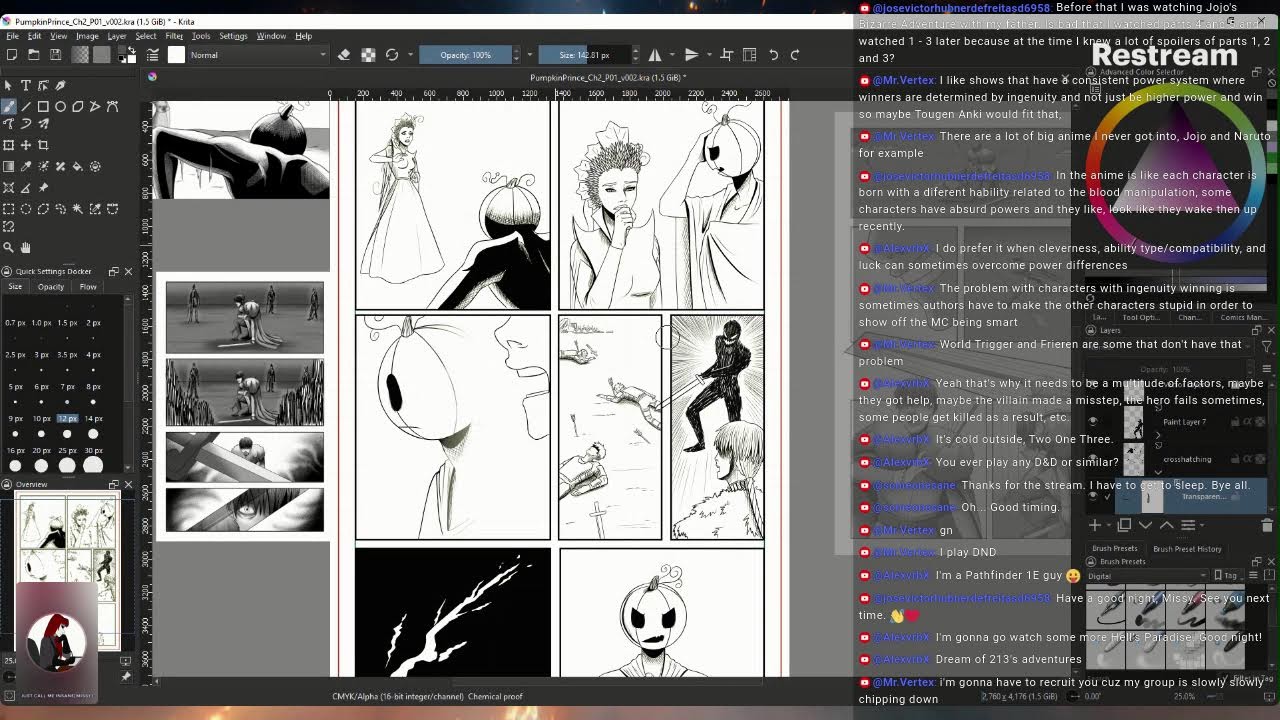This screenshot has height=720, width=1280.
Task: Open the Layer menu
Action: coord(116,36)
